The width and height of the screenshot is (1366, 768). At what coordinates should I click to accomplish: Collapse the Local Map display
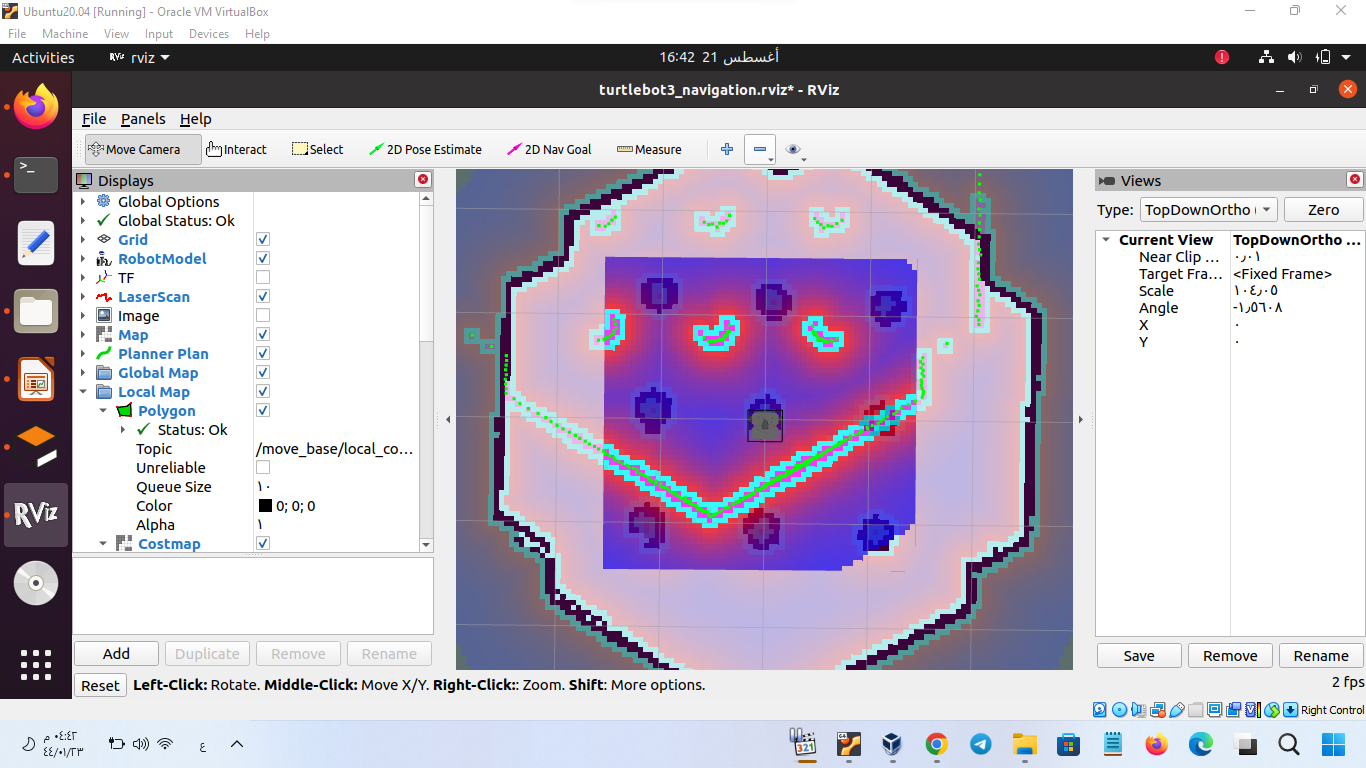point(83,392)
